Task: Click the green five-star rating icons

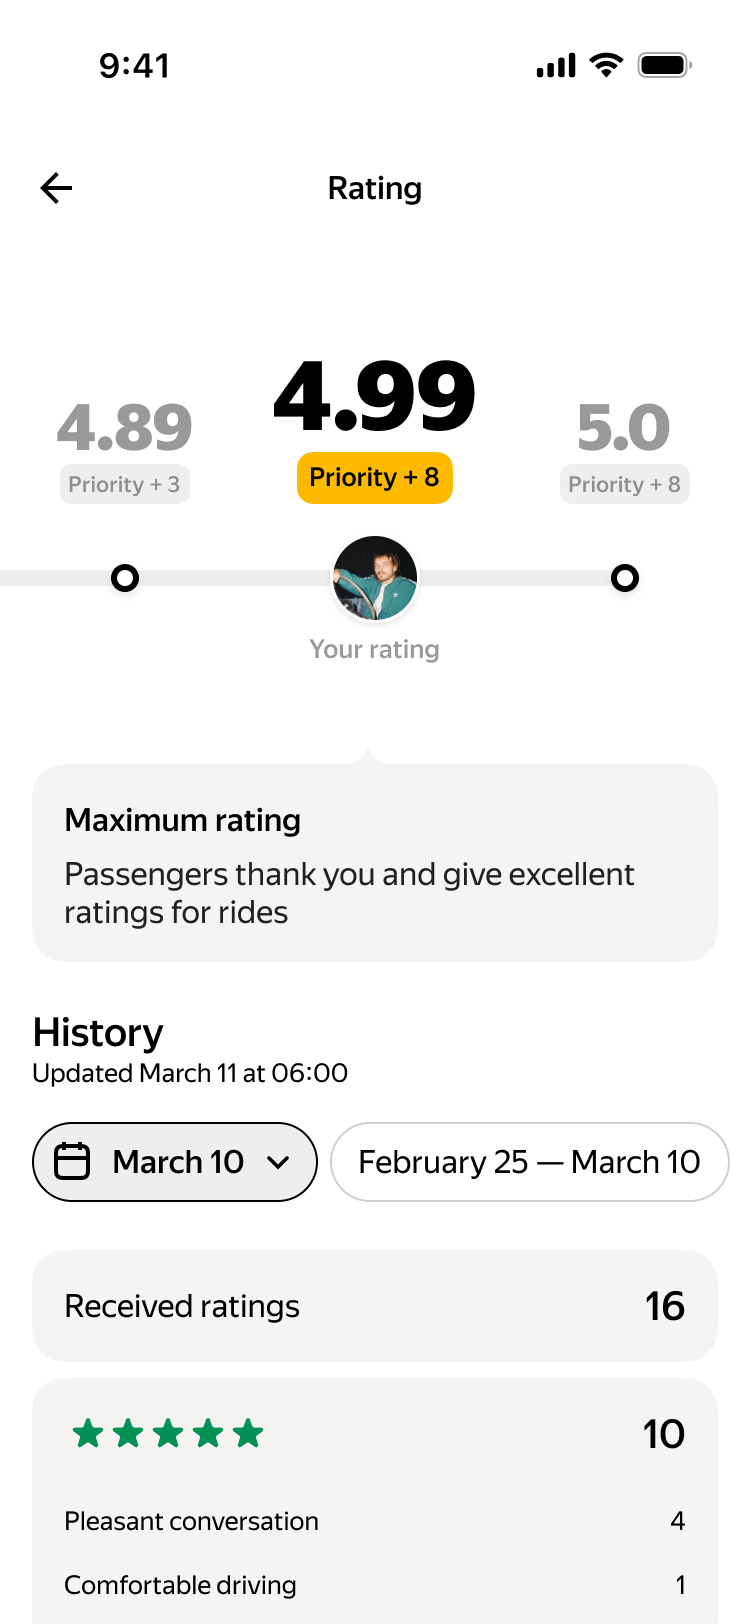Action: pos(168,1434)
